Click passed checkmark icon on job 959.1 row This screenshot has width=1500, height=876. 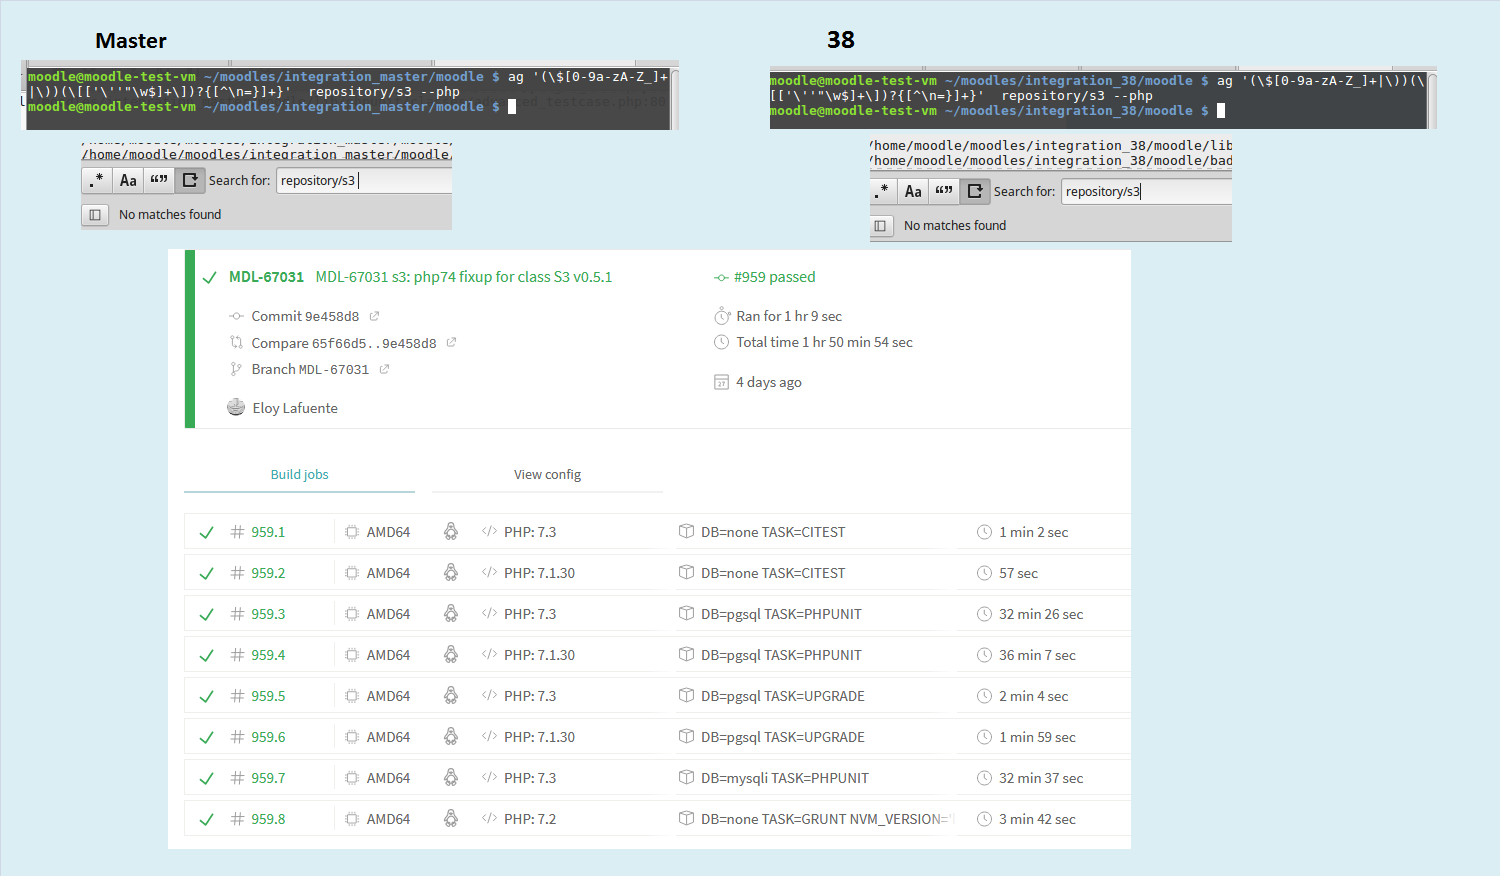coord(206,533)
